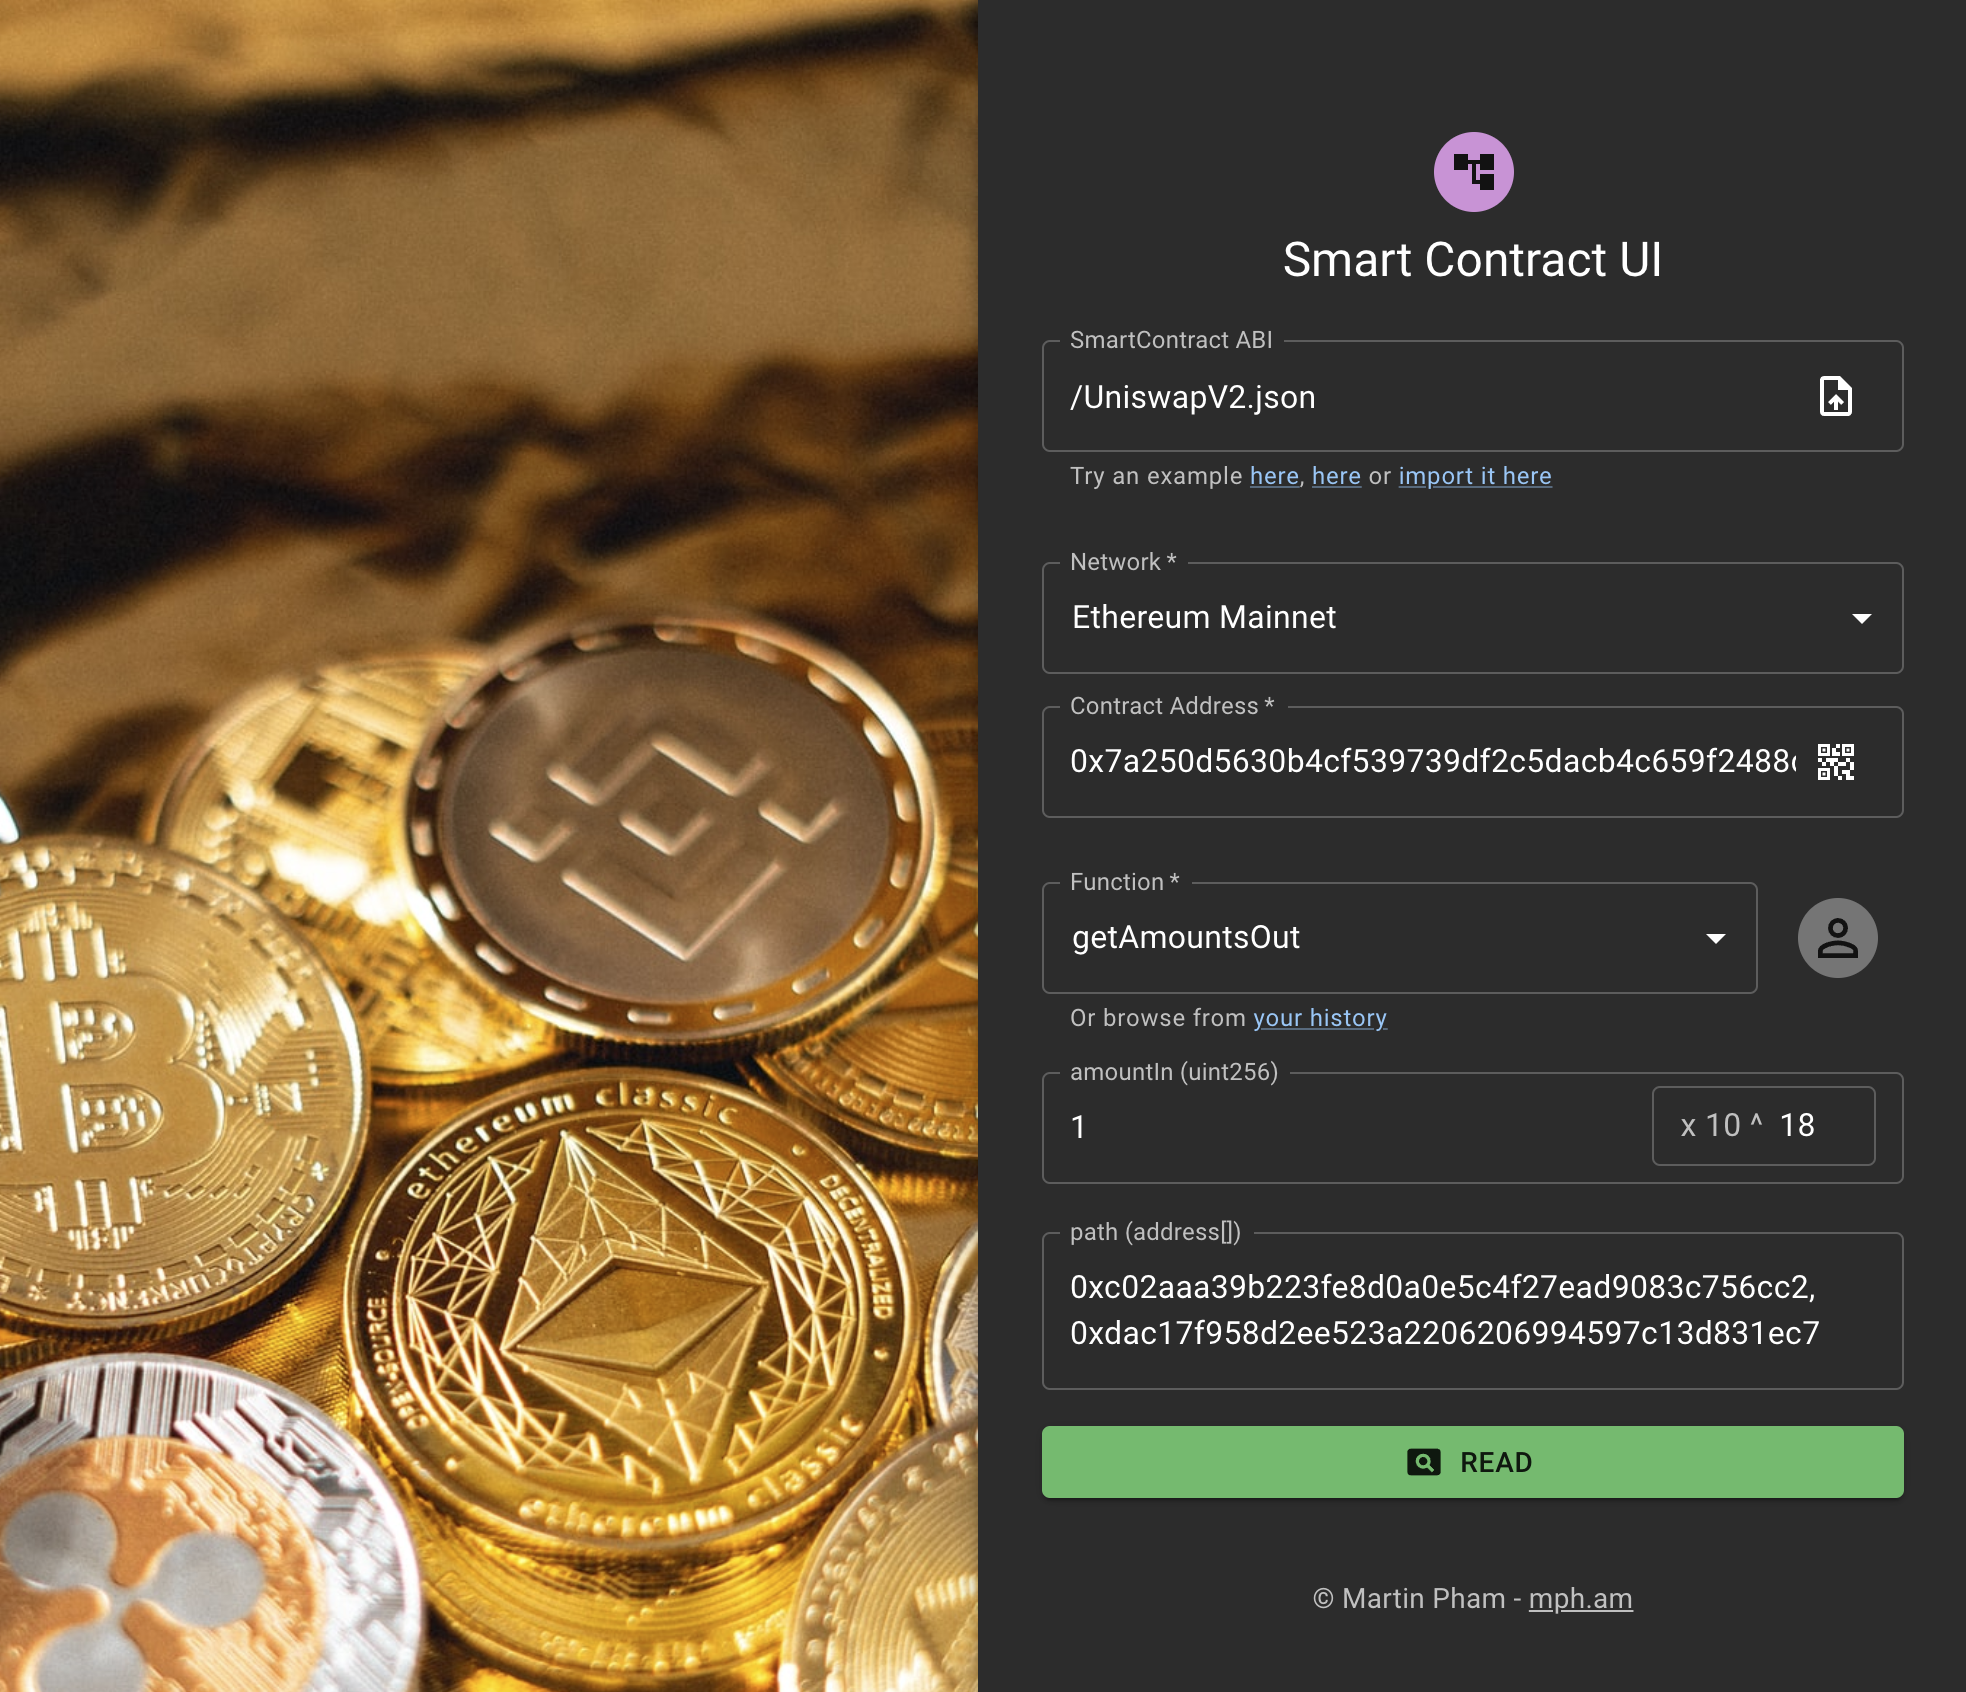1966x1692 pixels.
Task: Expand the Function dropdown arrow
Action: pos(1715,938)
